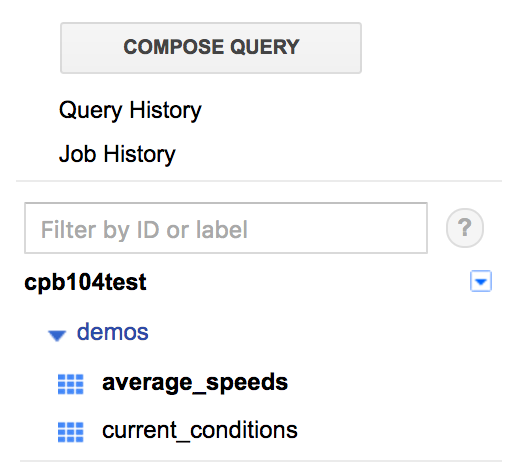This screenshot has height=474, width=514.
Task: Click the blue triangle left of demos
Action: [57, 335]
